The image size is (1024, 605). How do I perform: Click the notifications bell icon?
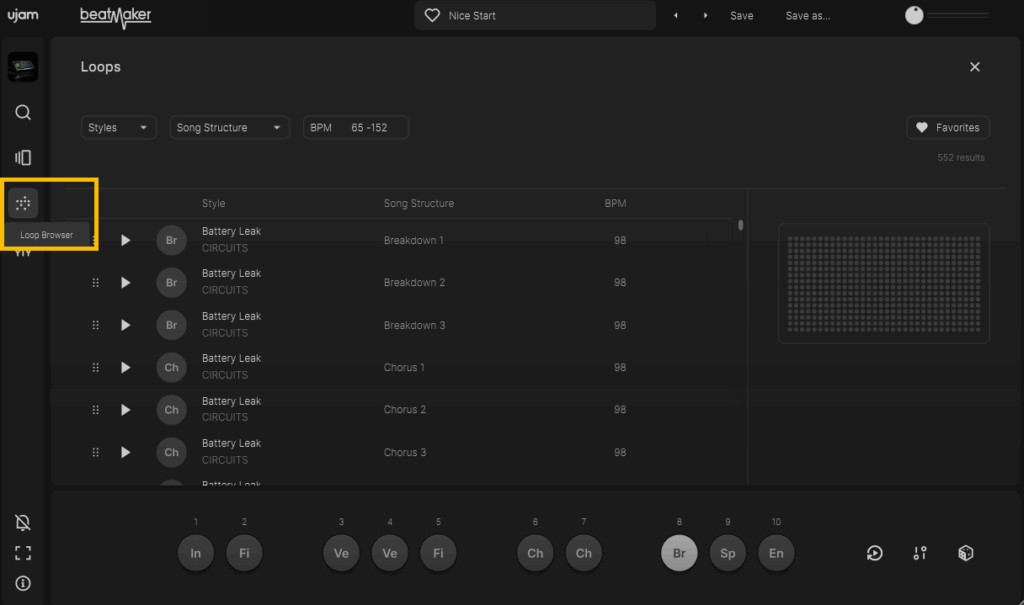(23, 523)
